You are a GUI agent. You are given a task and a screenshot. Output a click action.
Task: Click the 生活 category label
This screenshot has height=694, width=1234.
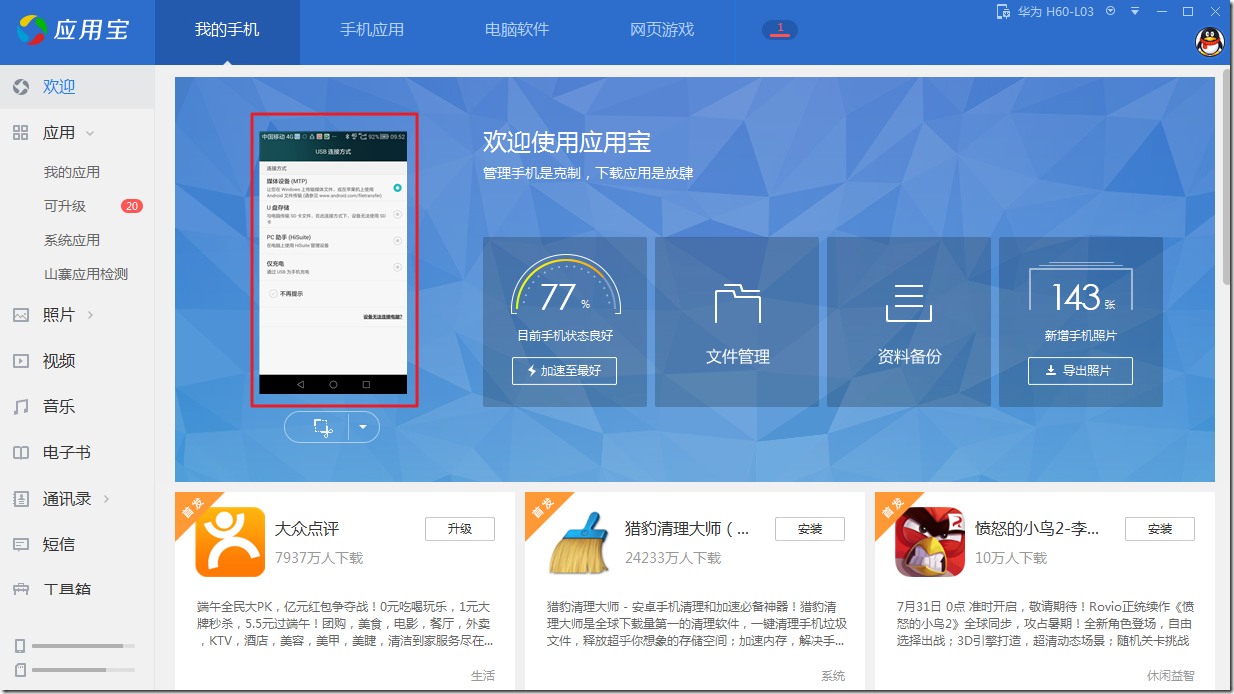(483, 676)
